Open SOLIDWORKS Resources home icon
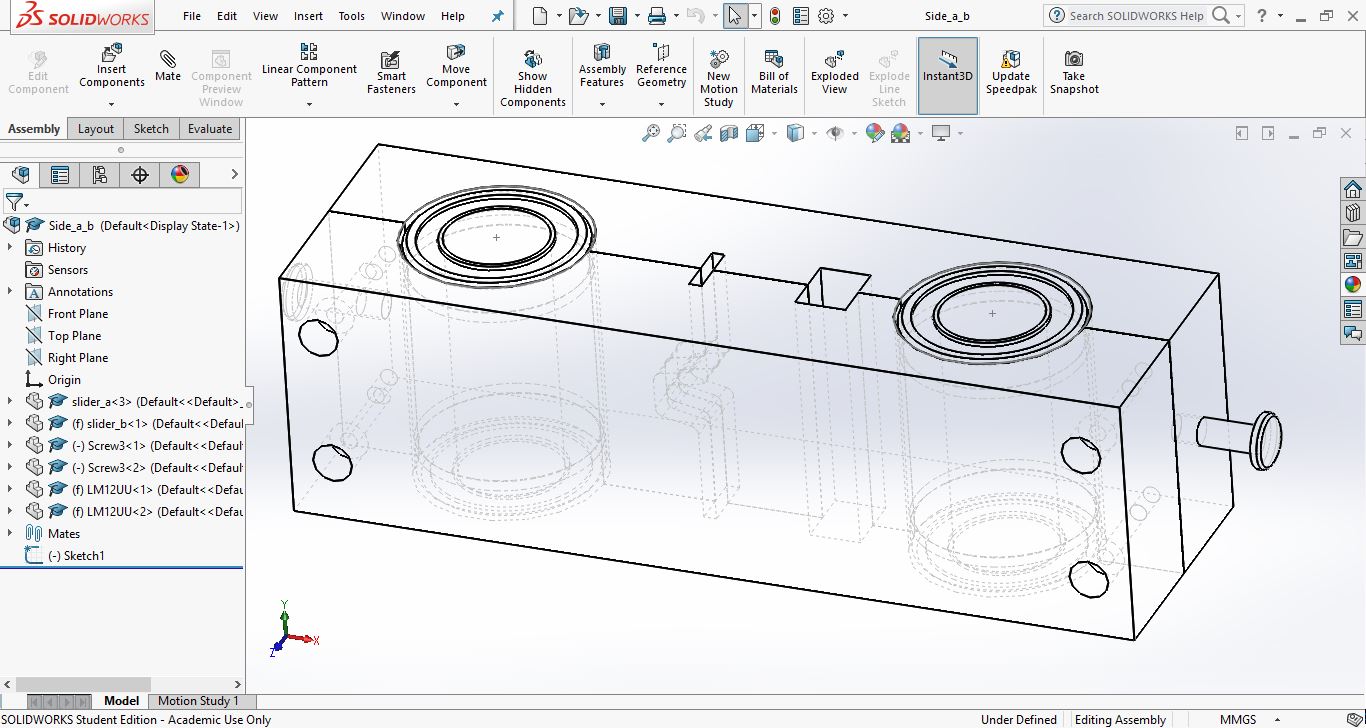This screenshot has width=1366, height=728. (1353, 189)
